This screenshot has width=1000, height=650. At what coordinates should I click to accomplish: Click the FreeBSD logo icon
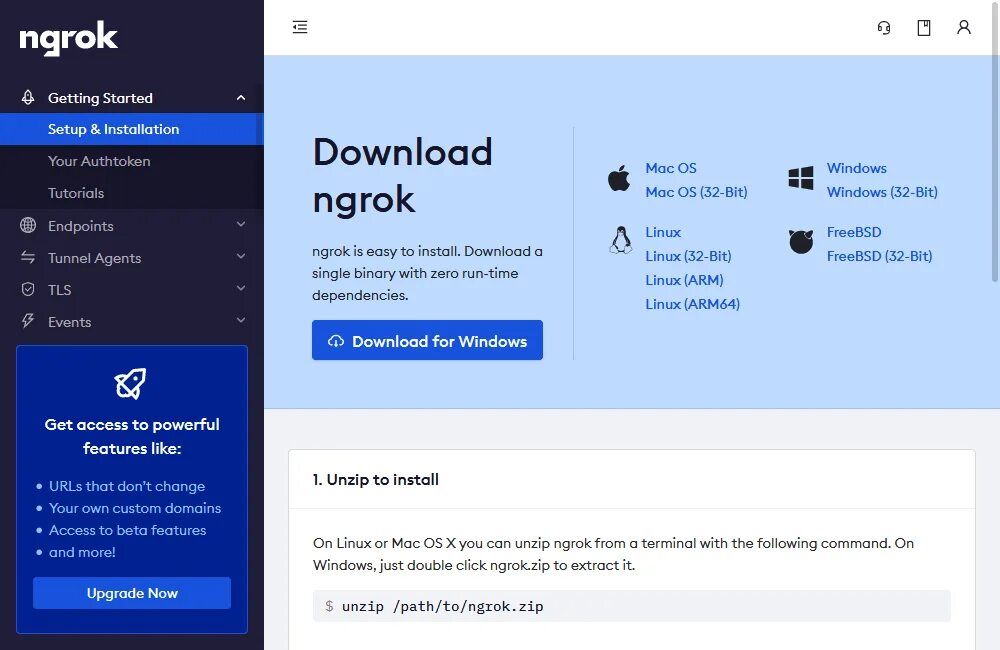tap(800, 243)
